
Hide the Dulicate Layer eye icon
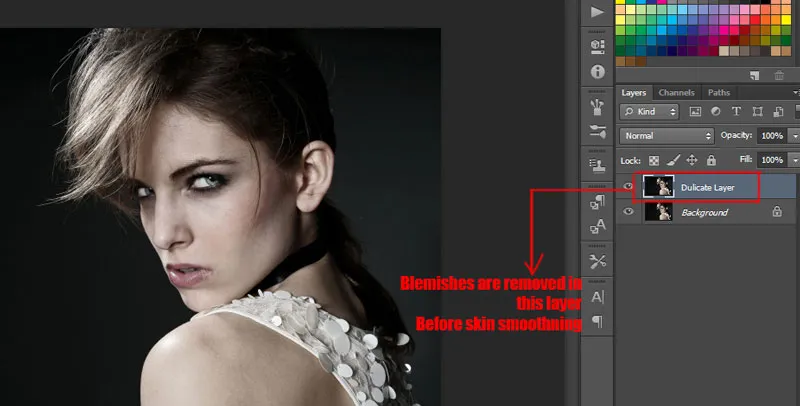629,186
